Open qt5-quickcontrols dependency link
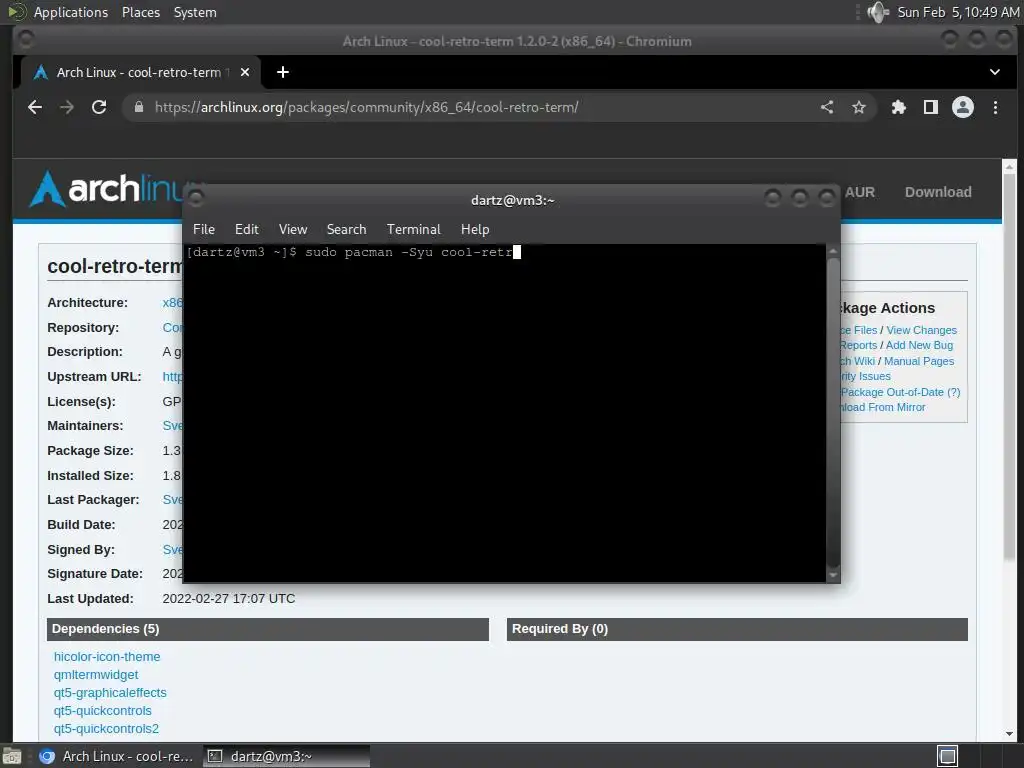 [x=103, y=711]
